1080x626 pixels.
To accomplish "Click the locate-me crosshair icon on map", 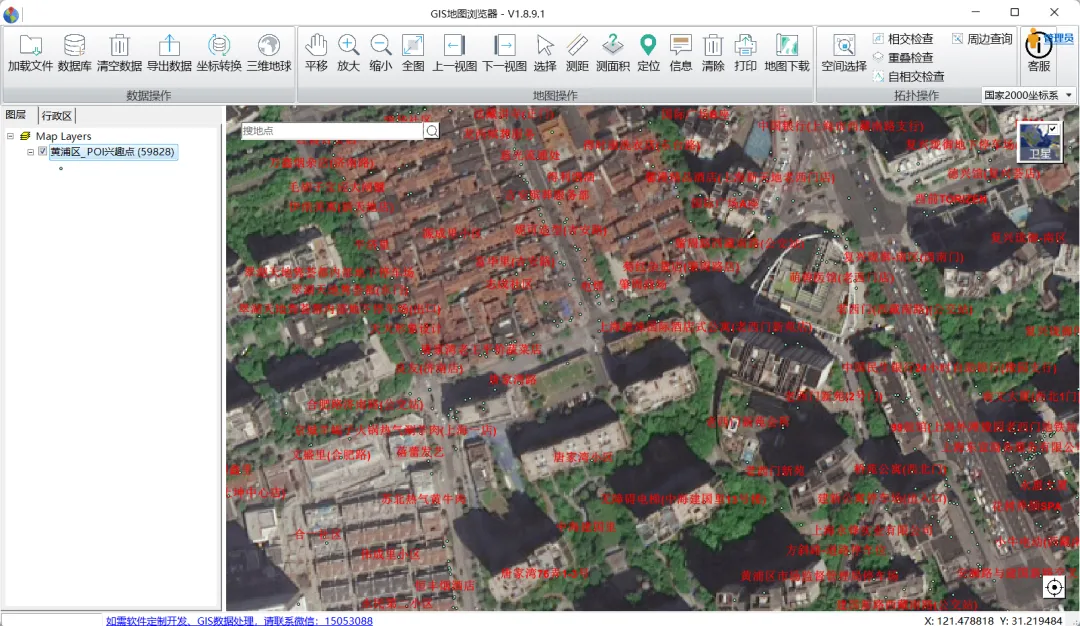I will (x=1054, y=587).
